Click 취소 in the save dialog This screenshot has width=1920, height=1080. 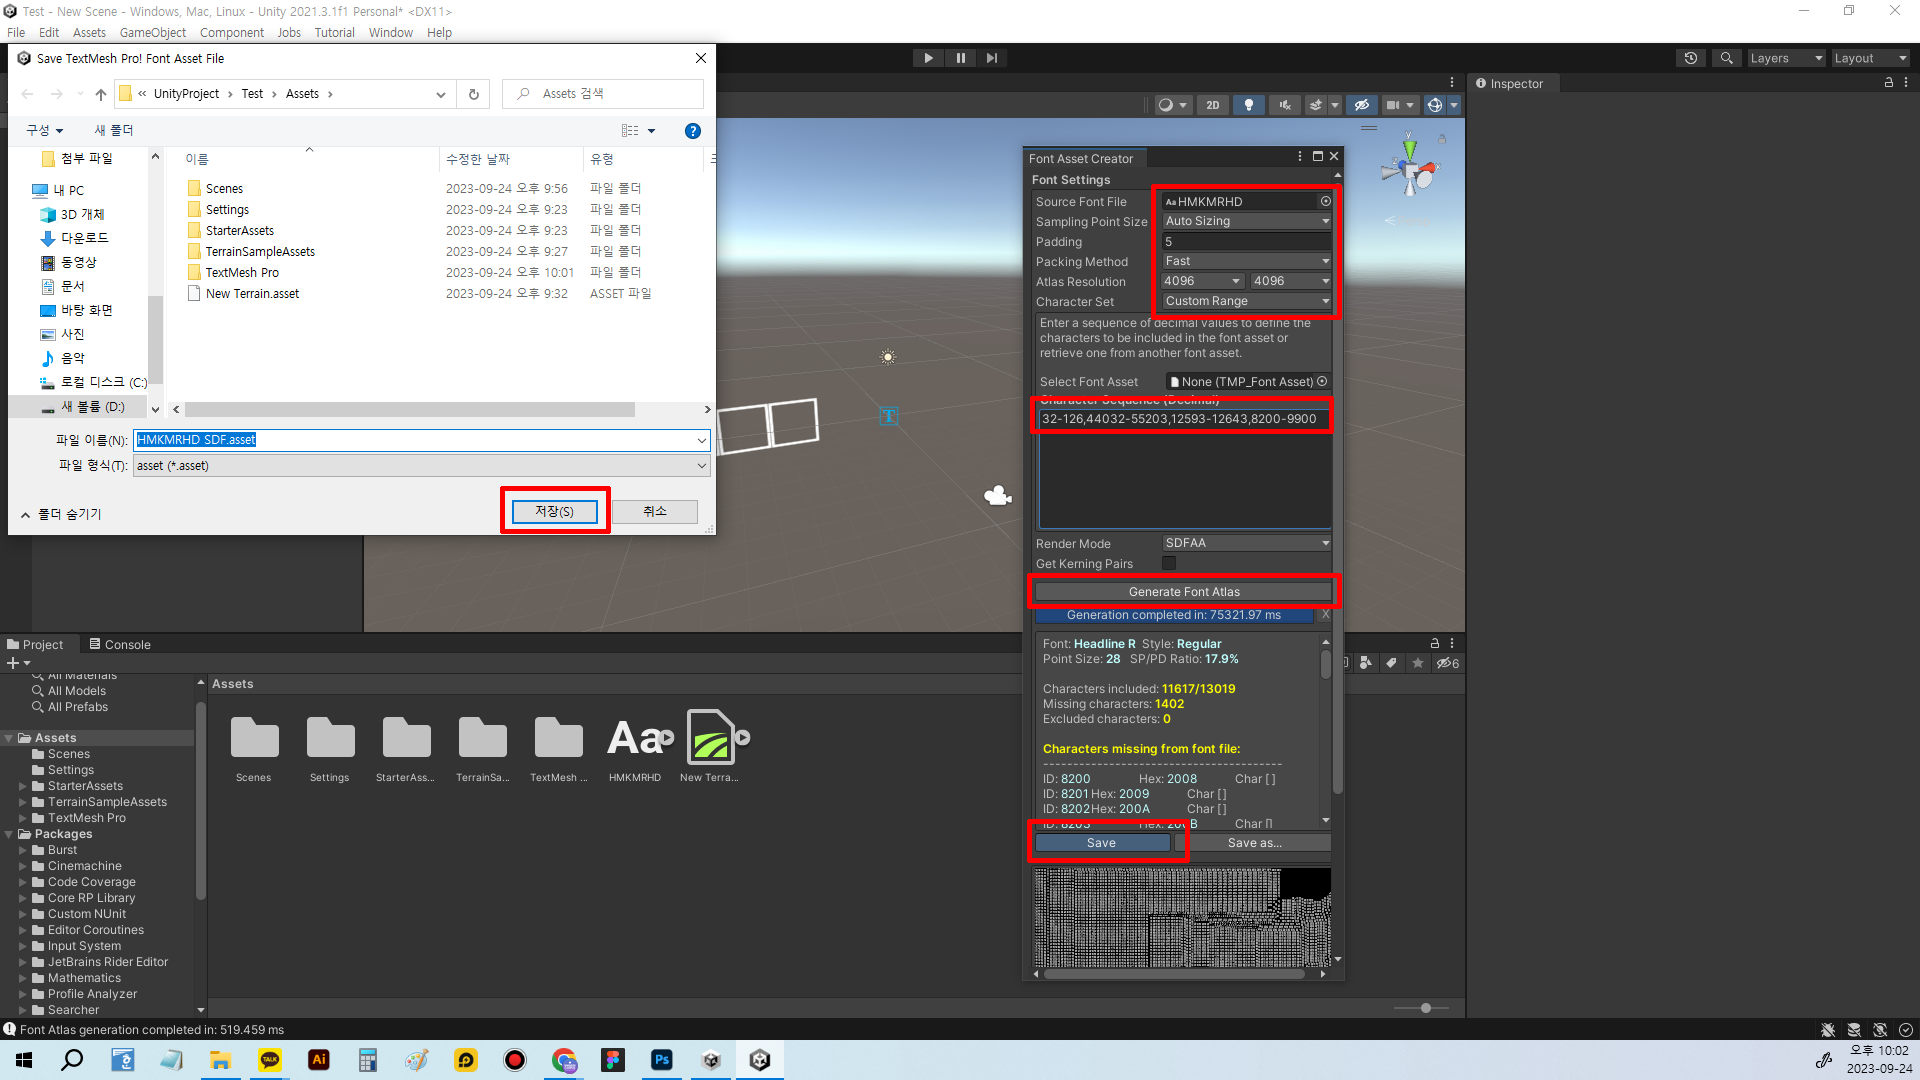click(655, 511)
